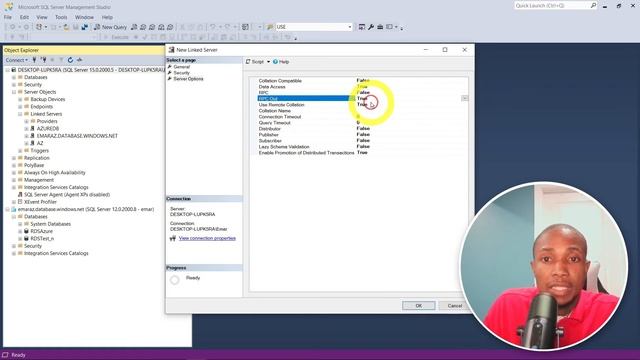The image size is (640, 360).
Task: Expand the Replication node
Action: 14,158
